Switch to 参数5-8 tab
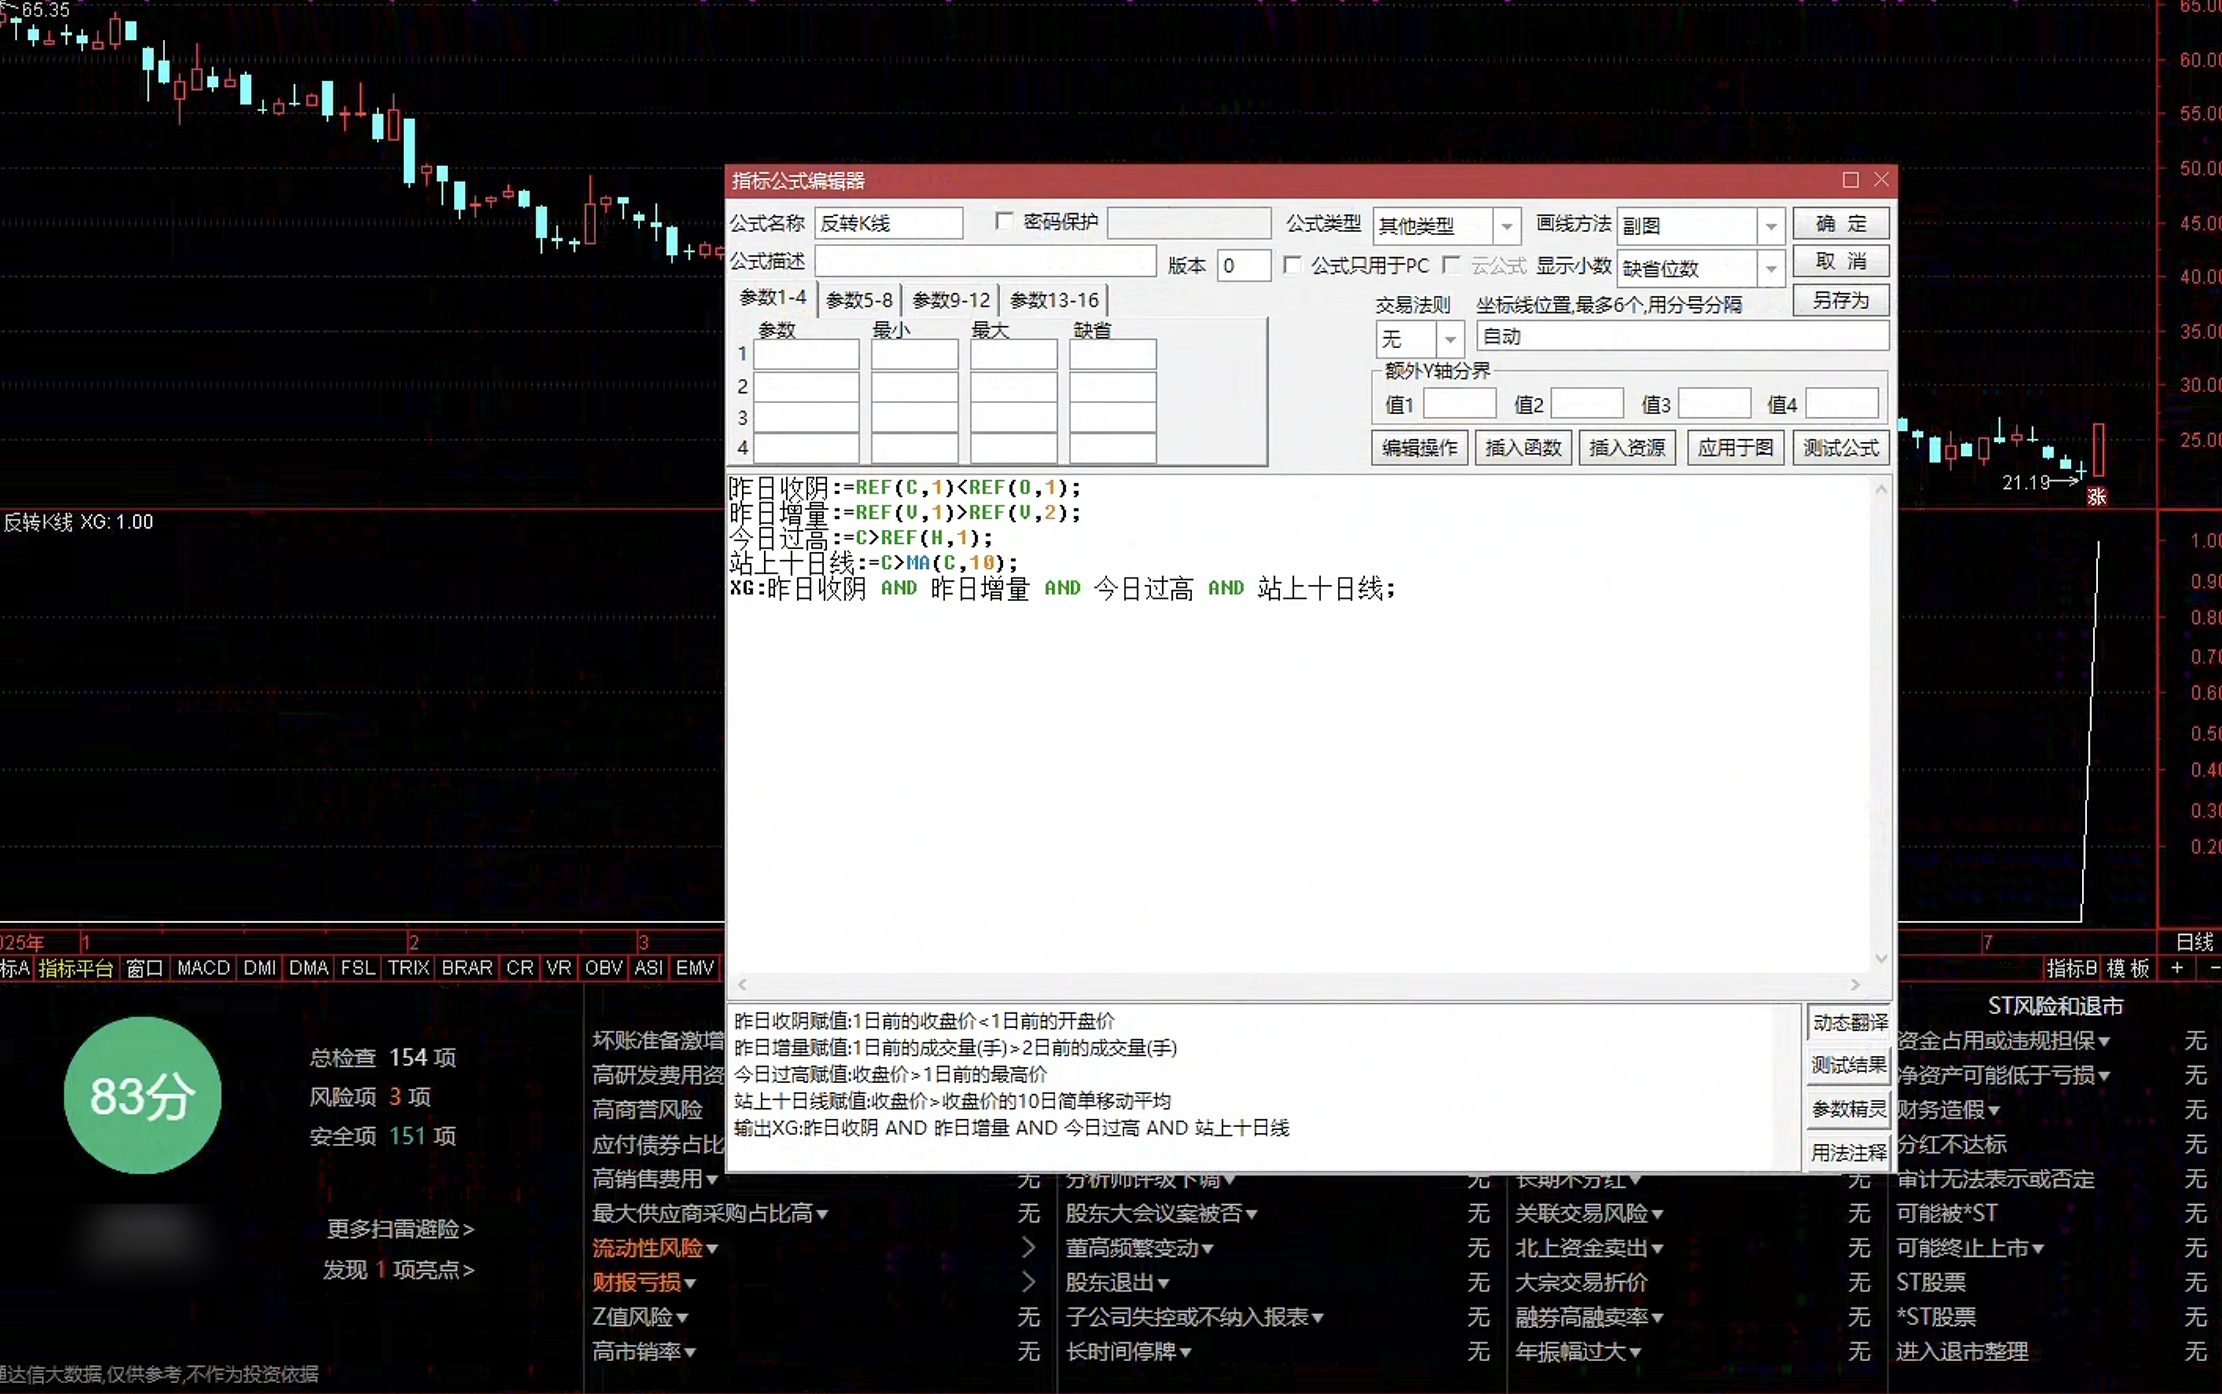 [x=859, y=300]
